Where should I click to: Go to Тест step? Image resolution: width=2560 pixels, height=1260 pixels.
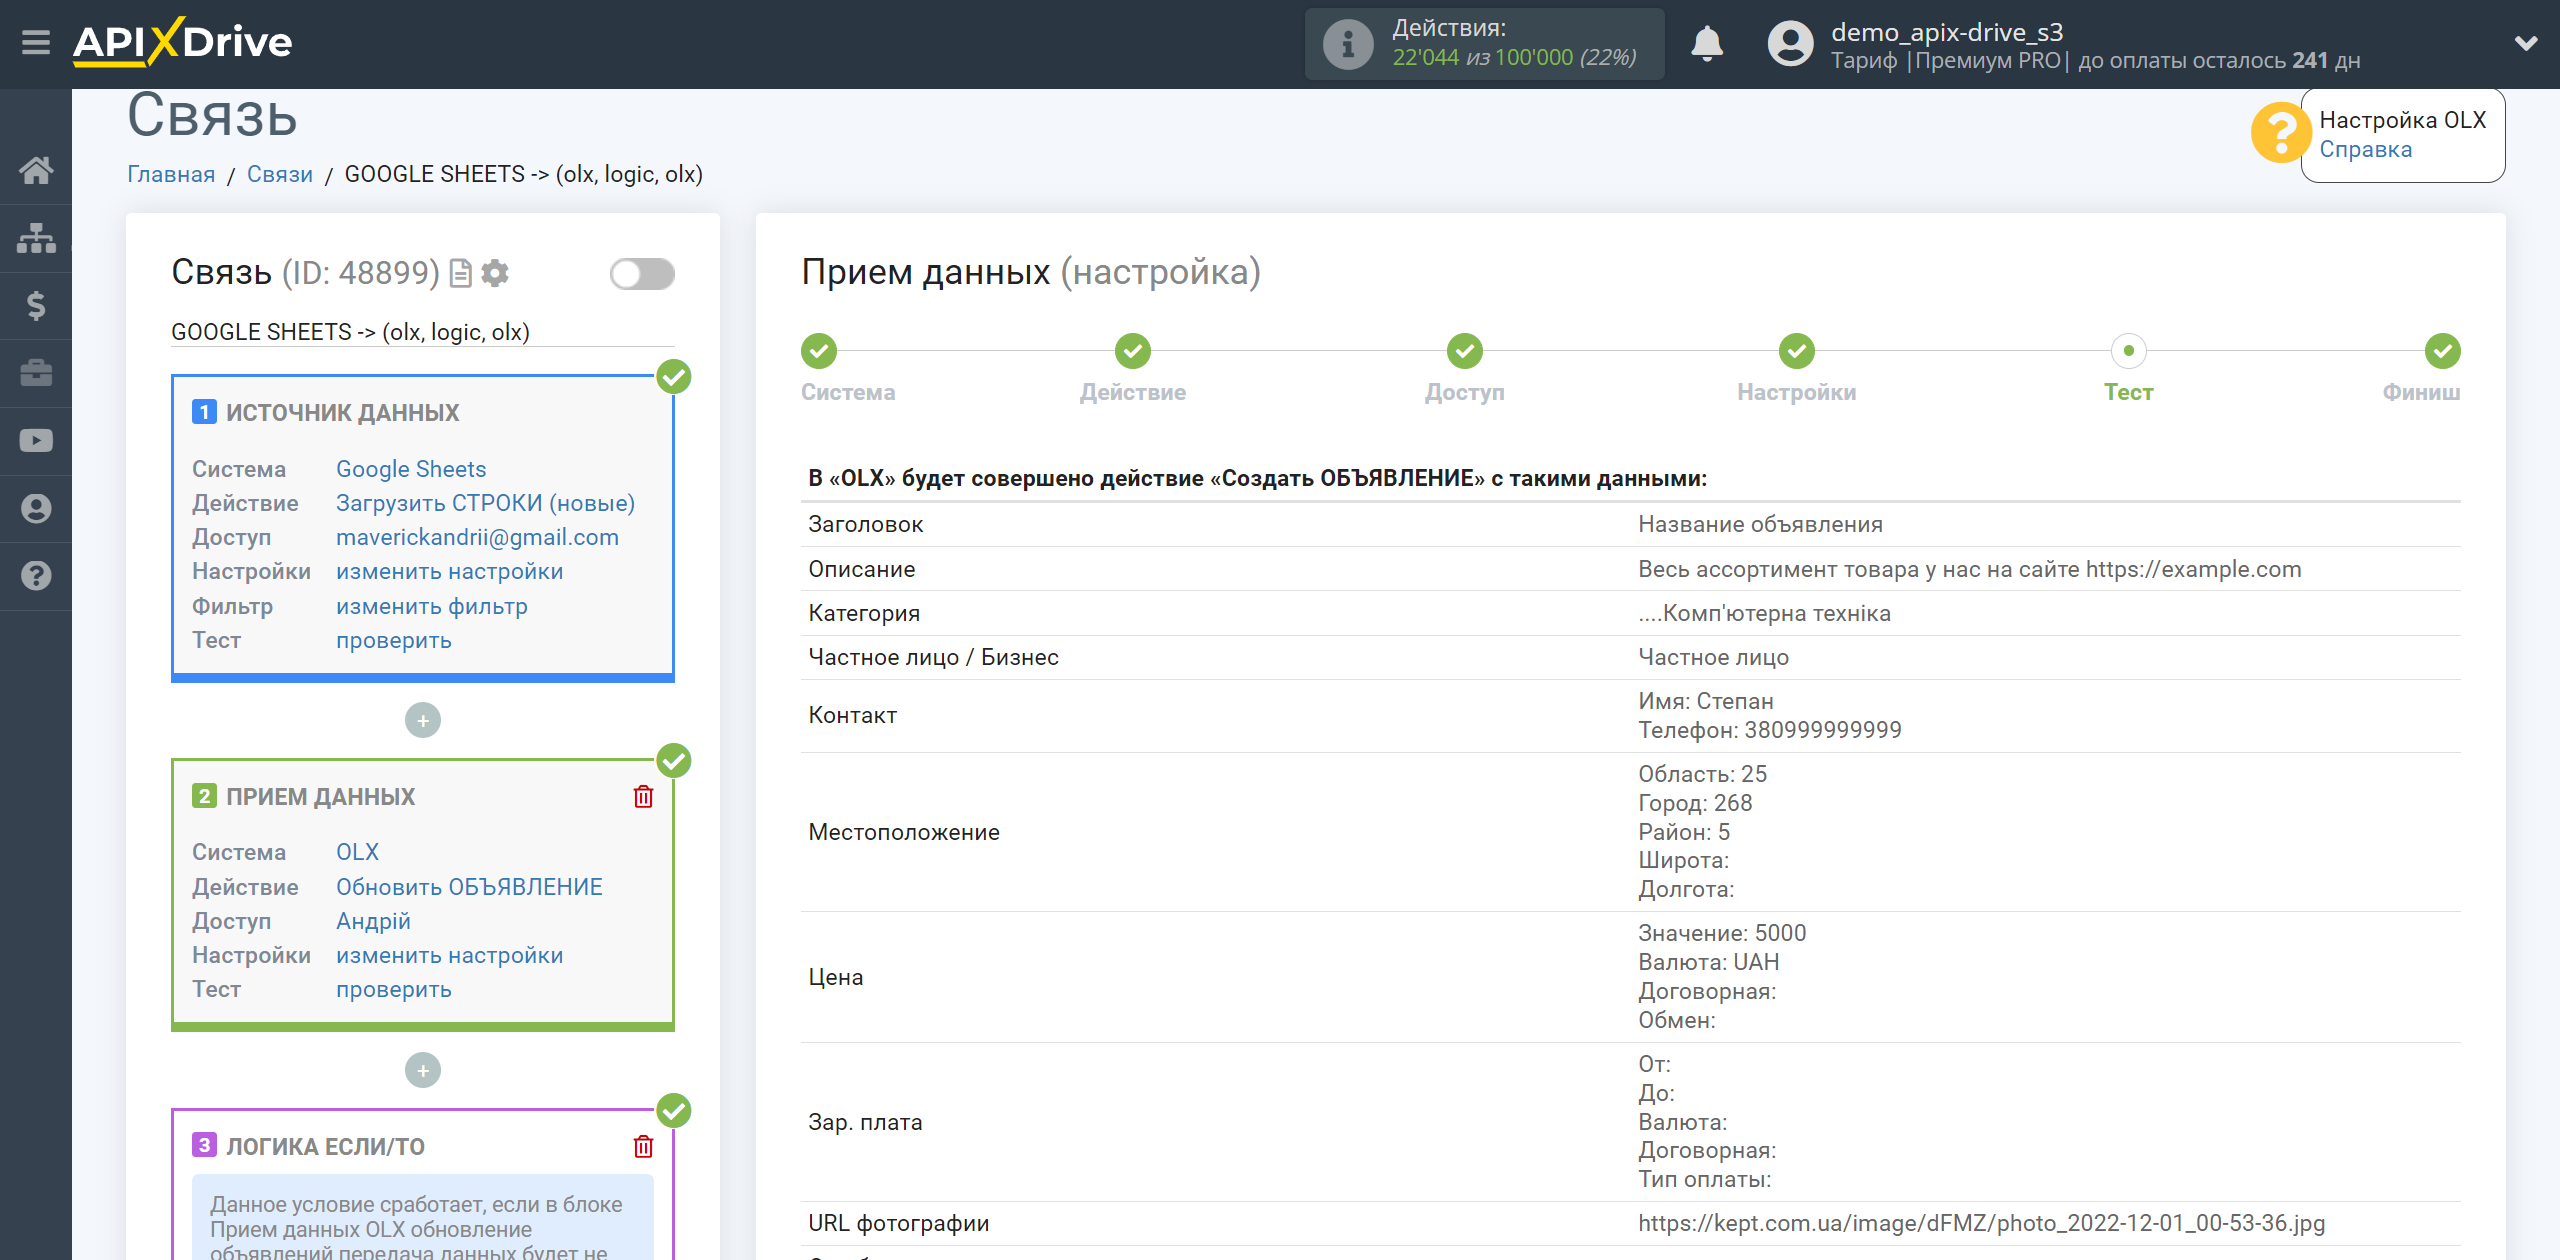(2129, 351)
